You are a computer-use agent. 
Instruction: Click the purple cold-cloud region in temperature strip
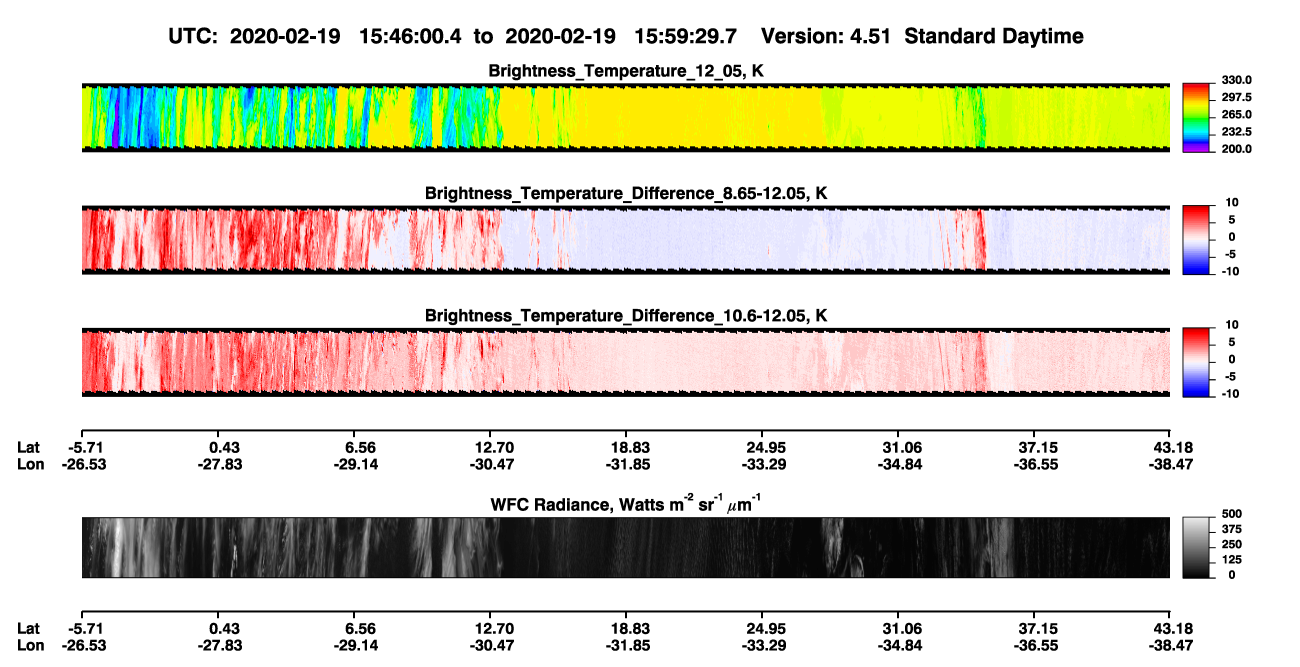coord(115,135)
